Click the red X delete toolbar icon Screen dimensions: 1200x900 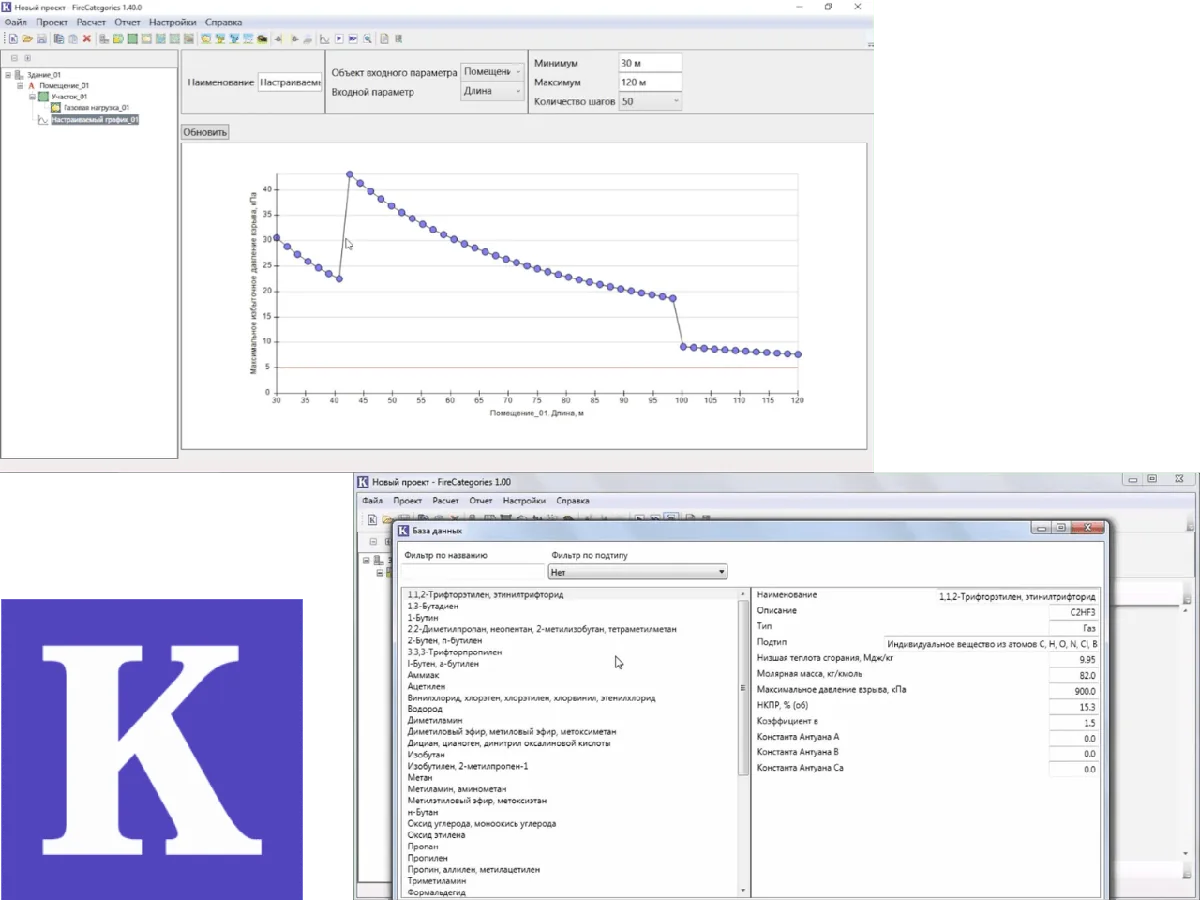[87, 39]
